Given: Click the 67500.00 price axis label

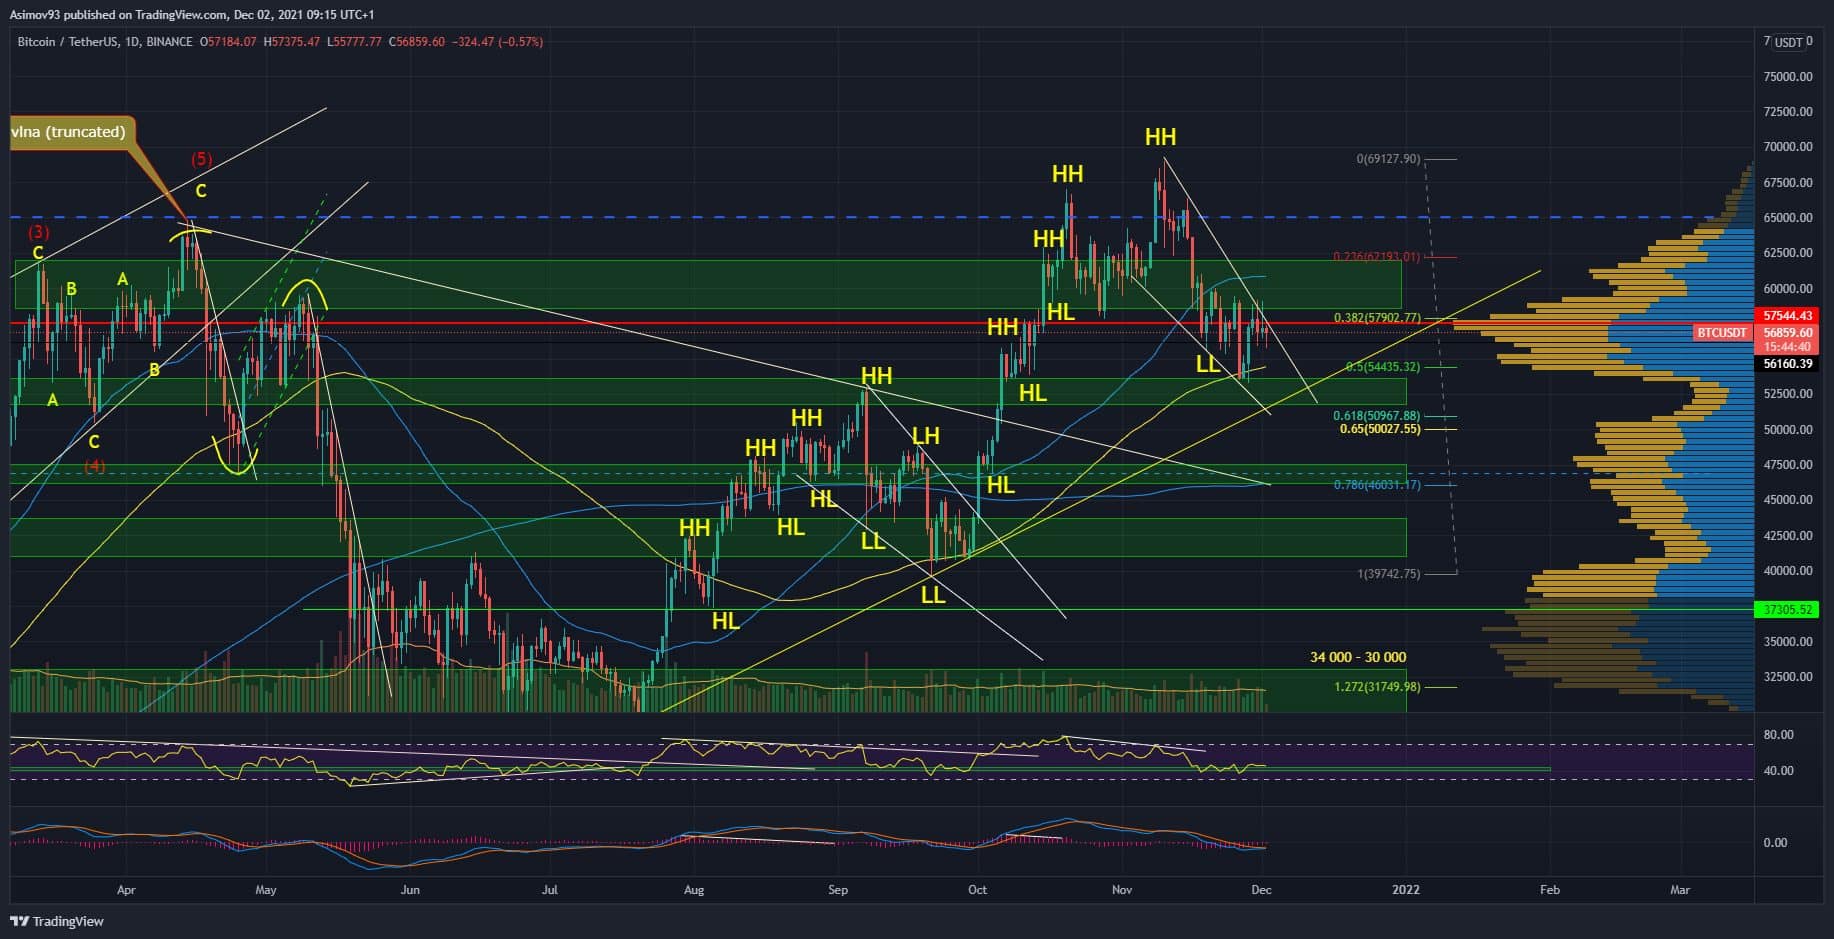Looking at the screenshot, I should click(1788, 183).
